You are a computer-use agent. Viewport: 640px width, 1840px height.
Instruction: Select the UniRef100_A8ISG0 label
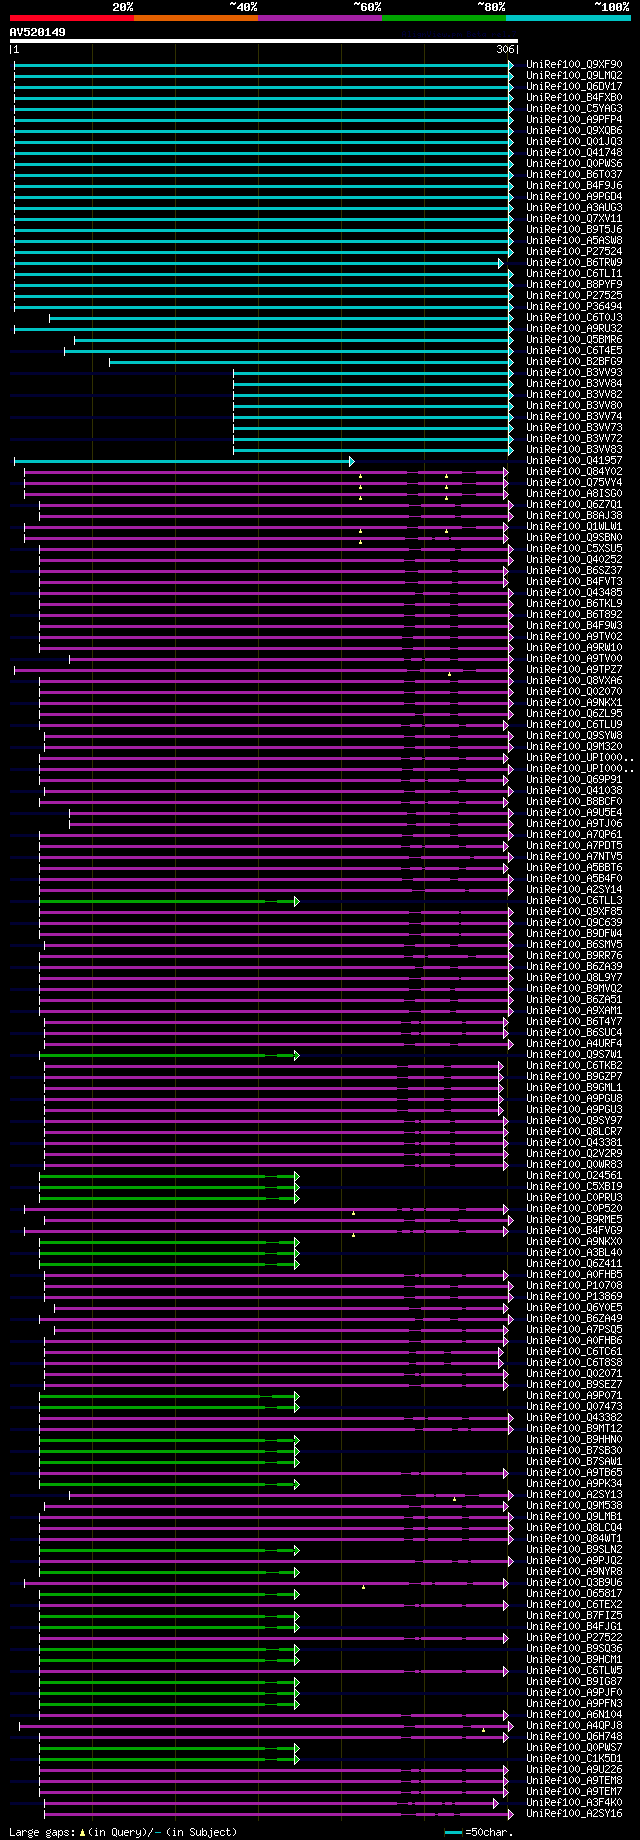pyautogui.click(x=574, y=493)
